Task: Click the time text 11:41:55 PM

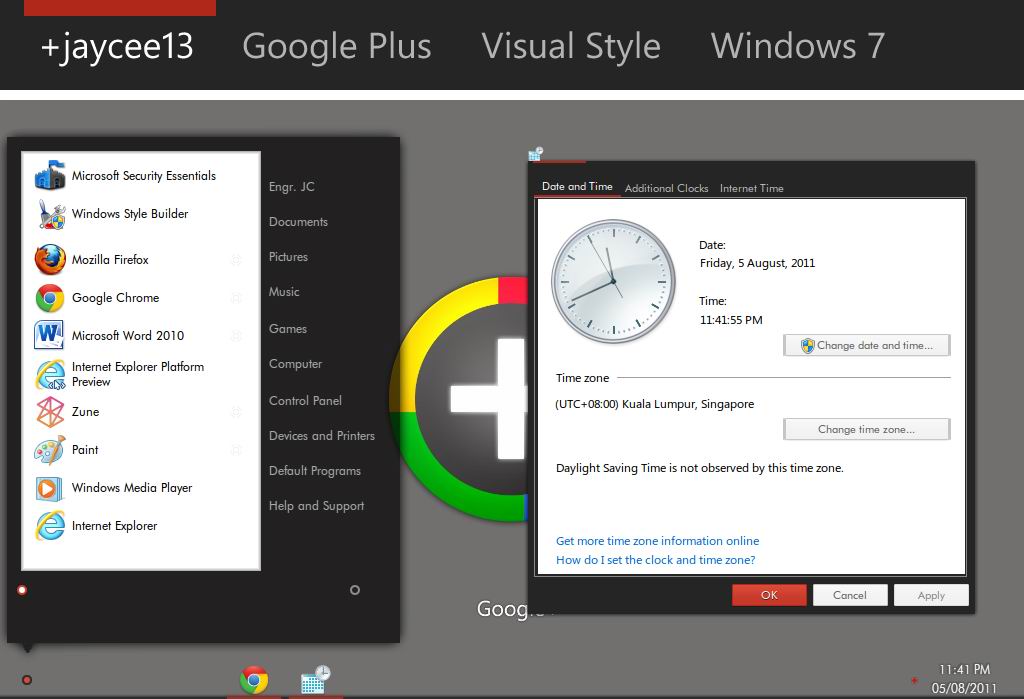Action: pyautogui.click(x=731, y=320)
